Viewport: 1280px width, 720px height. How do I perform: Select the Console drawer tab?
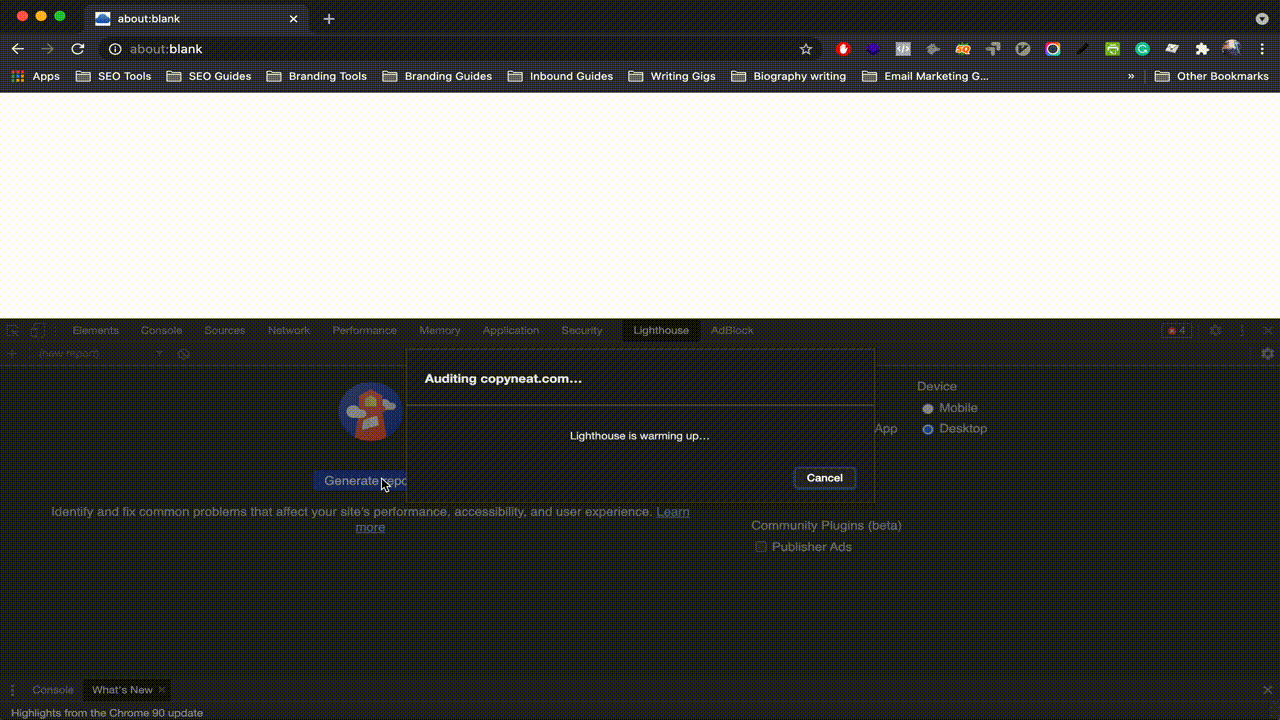click(x=53, y=690)
